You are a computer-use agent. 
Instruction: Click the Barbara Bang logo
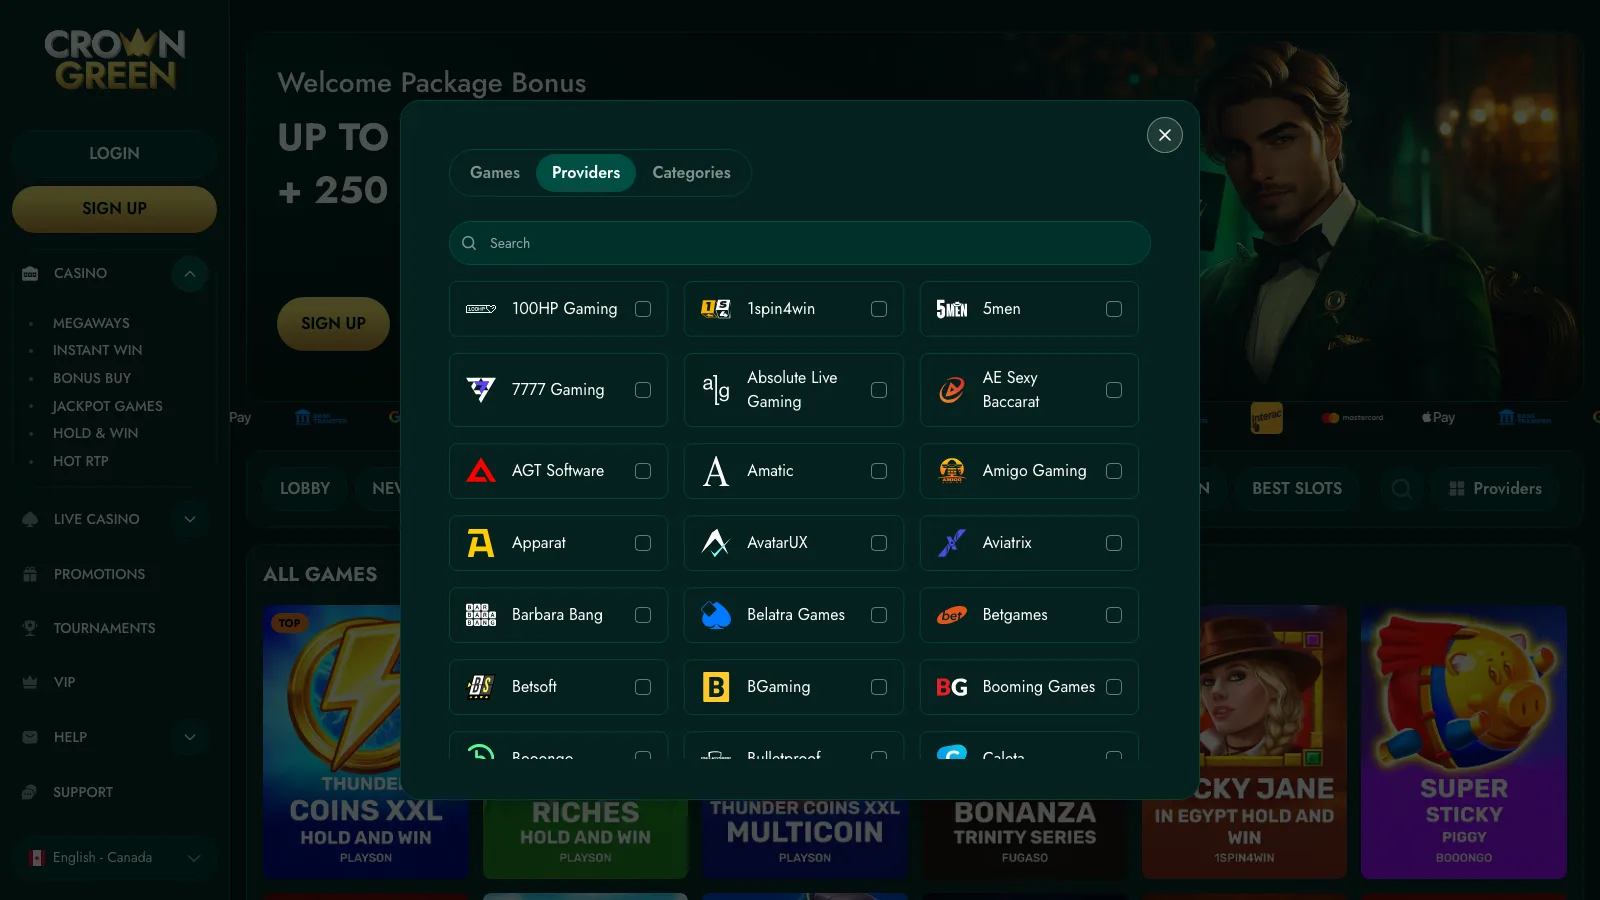point(481,615)
